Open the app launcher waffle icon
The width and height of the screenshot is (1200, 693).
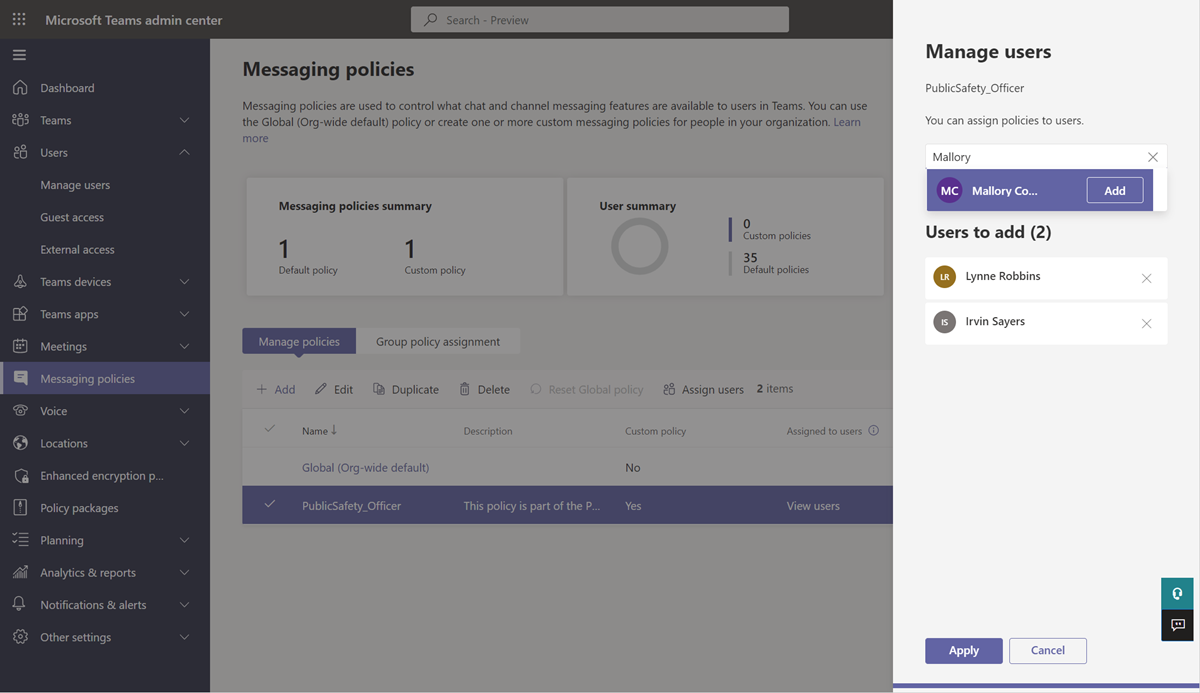19,20
